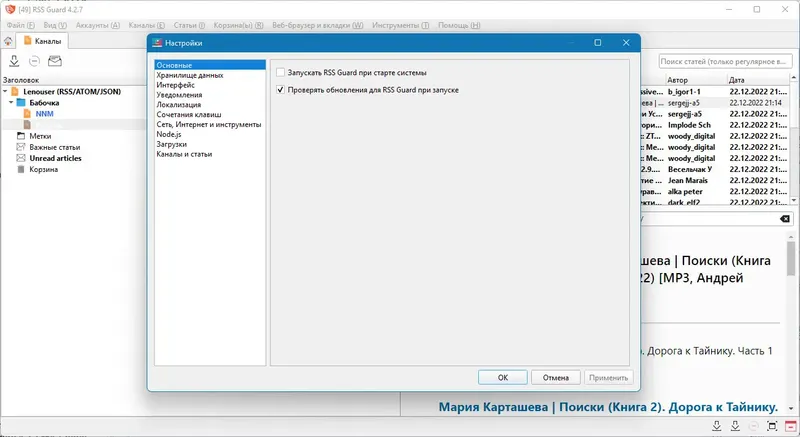The width and height of the screenshot is (800, 437).
Task: Select Уведомления settings category
Action: pyautogui.click(x=210, y=95)
